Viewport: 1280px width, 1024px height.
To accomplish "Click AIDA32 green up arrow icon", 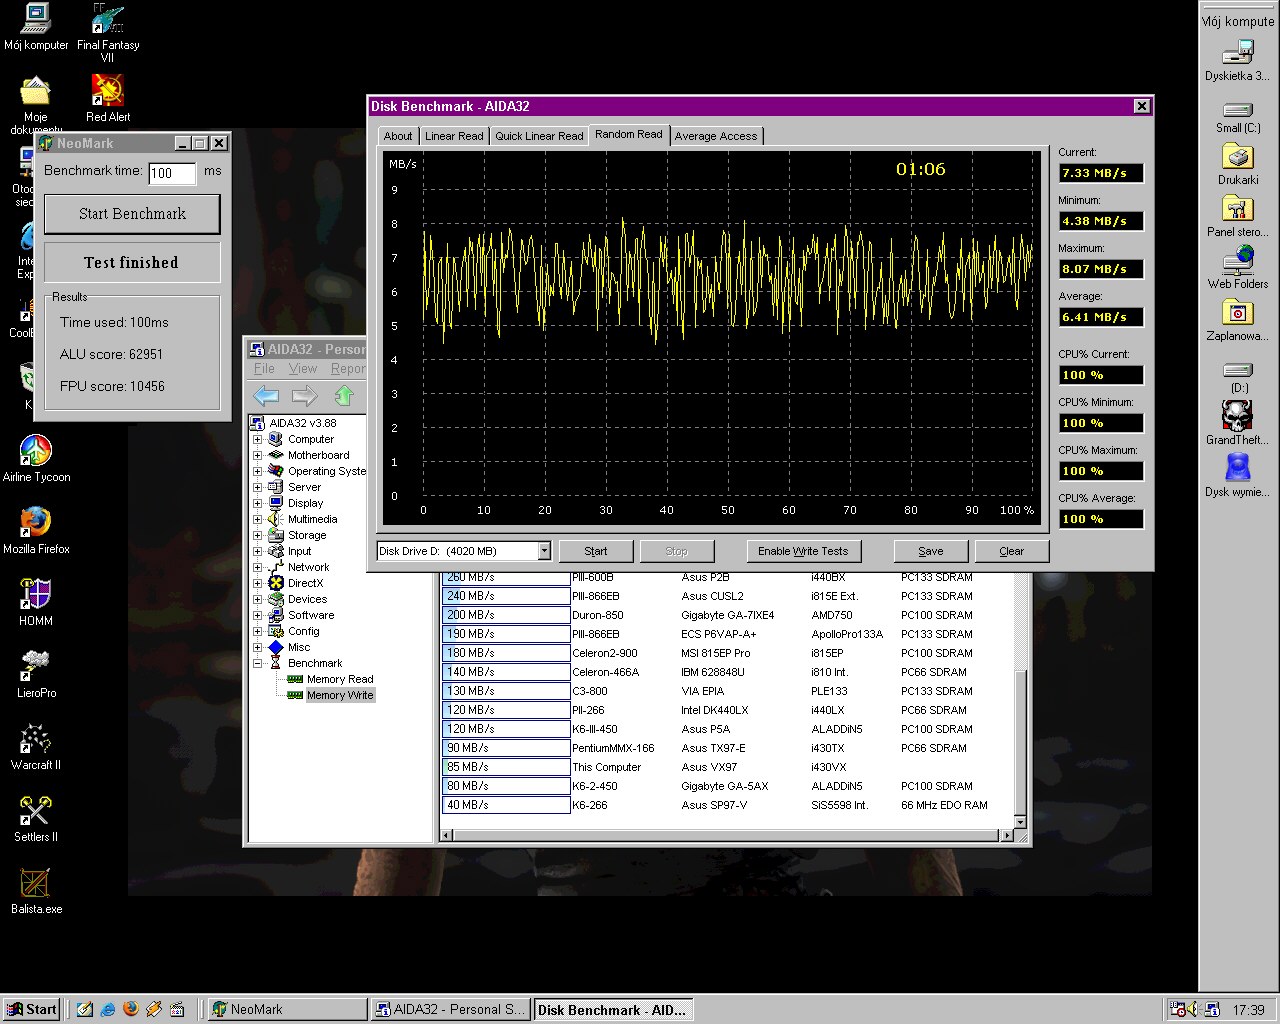I will point(344,395).
